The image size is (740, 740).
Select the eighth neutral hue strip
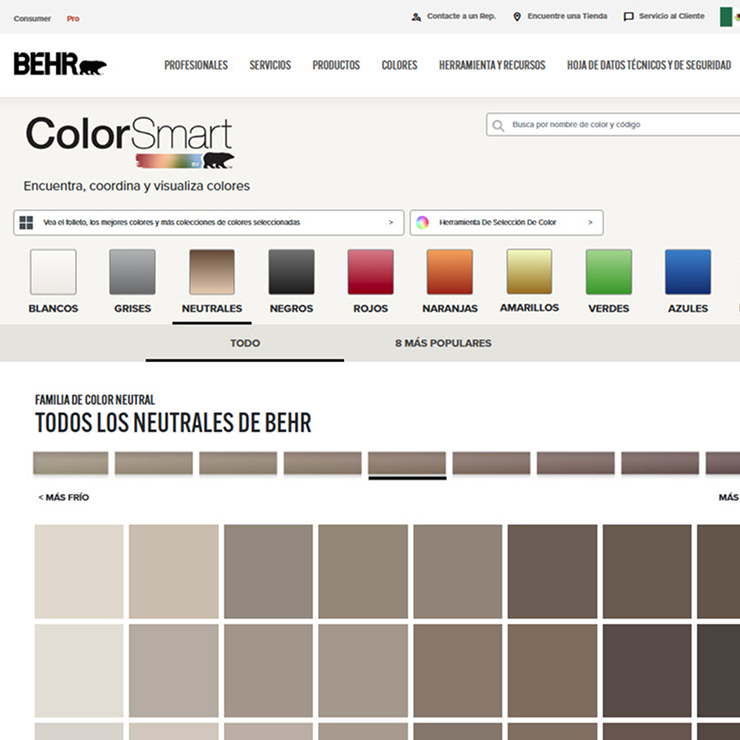point(660,463)
